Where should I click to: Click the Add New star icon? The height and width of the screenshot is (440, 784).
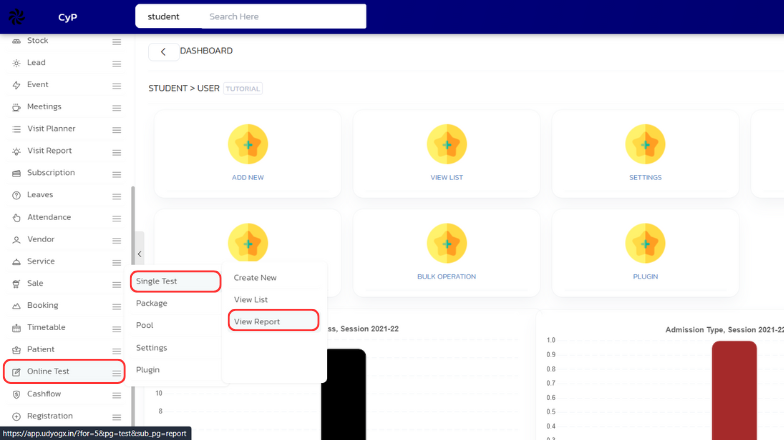[x=248, y=145]
